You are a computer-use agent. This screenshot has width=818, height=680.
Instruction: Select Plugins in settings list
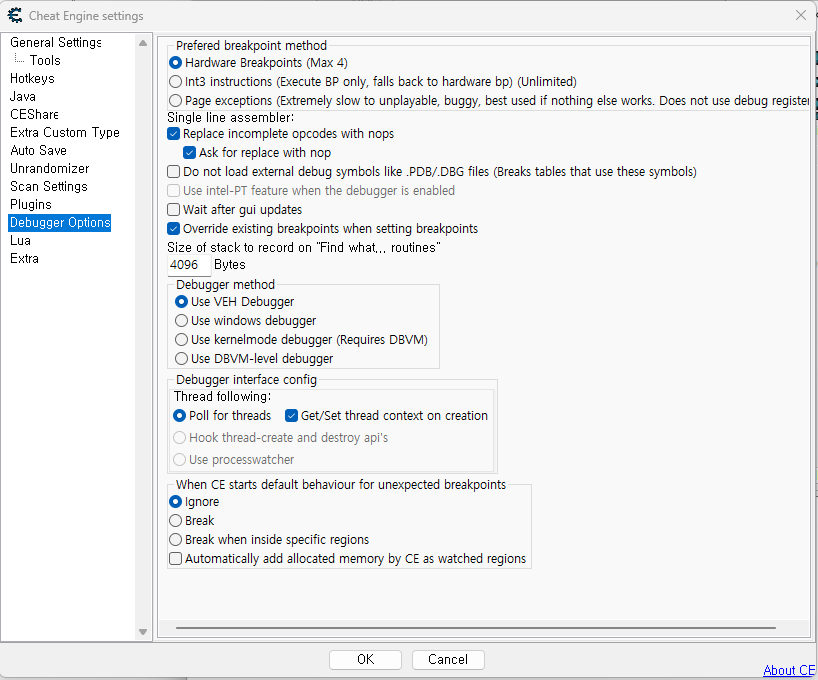pos(31,205)
